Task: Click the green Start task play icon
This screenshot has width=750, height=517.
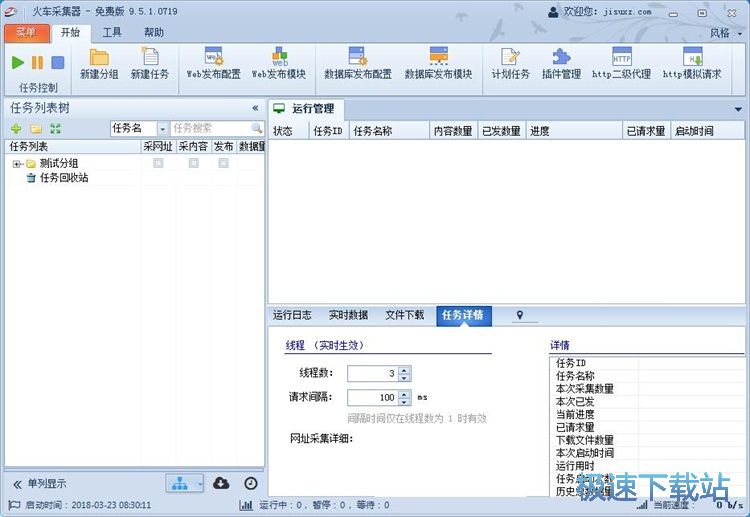Action: click(x=18, y=62)
